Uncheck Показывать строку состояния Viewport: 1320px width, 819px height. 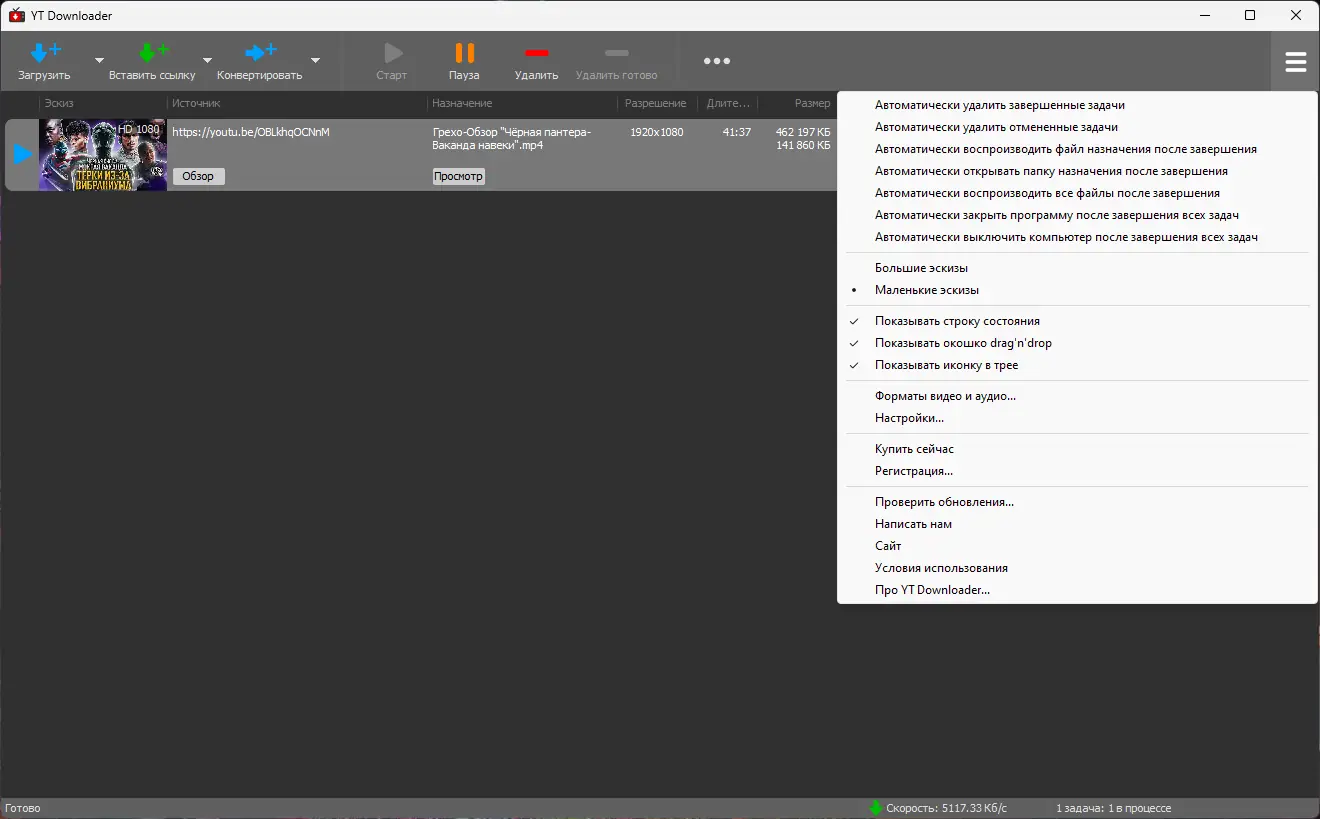[1077, 321]
